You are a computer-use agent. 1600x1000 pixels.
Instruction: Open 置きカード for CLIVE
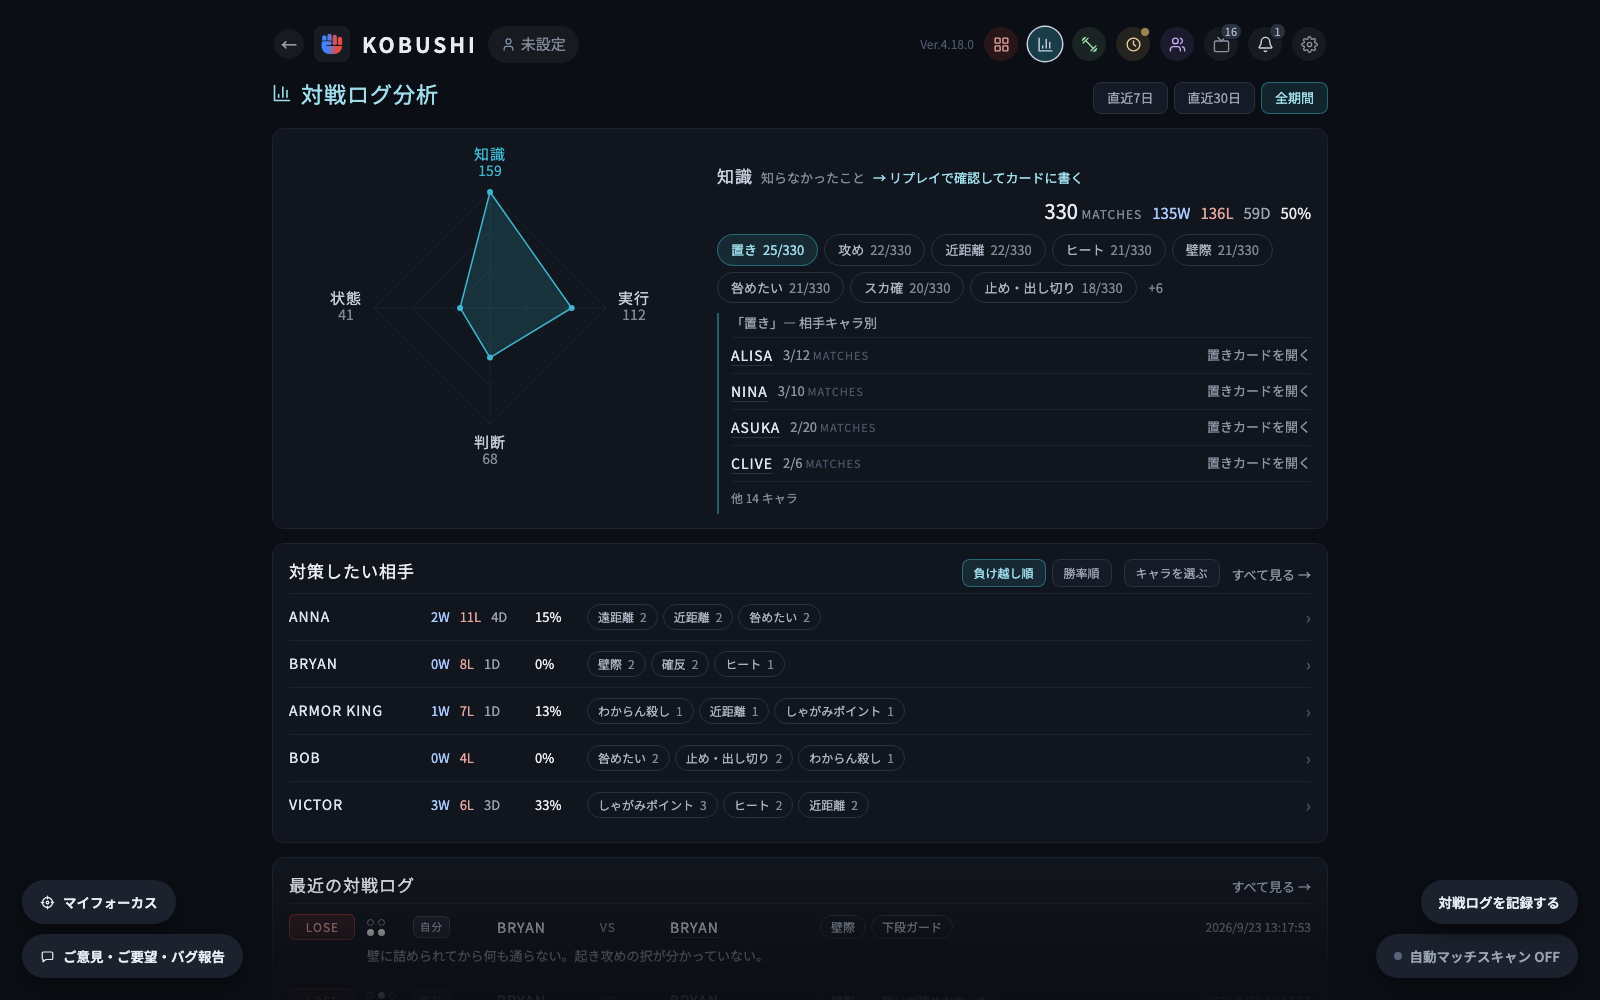(x=1258, y=463)
